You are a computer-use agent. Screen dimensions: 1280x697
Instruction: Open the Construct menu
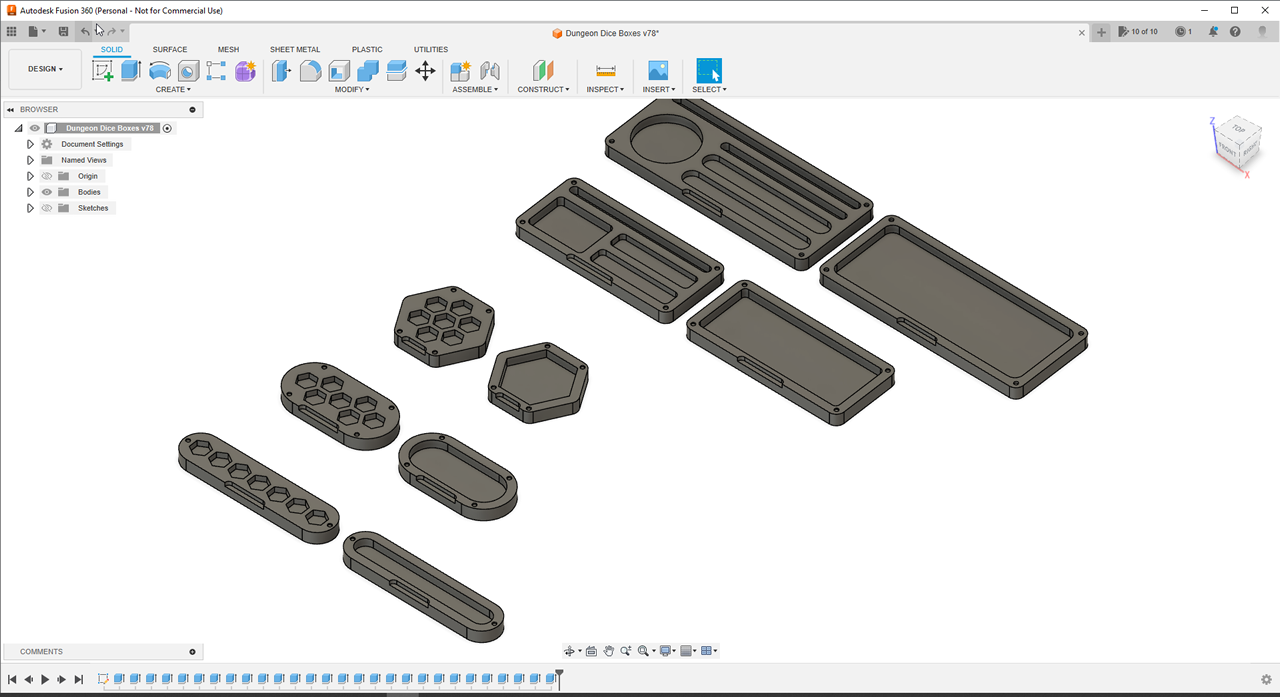[x=543, y=90]
